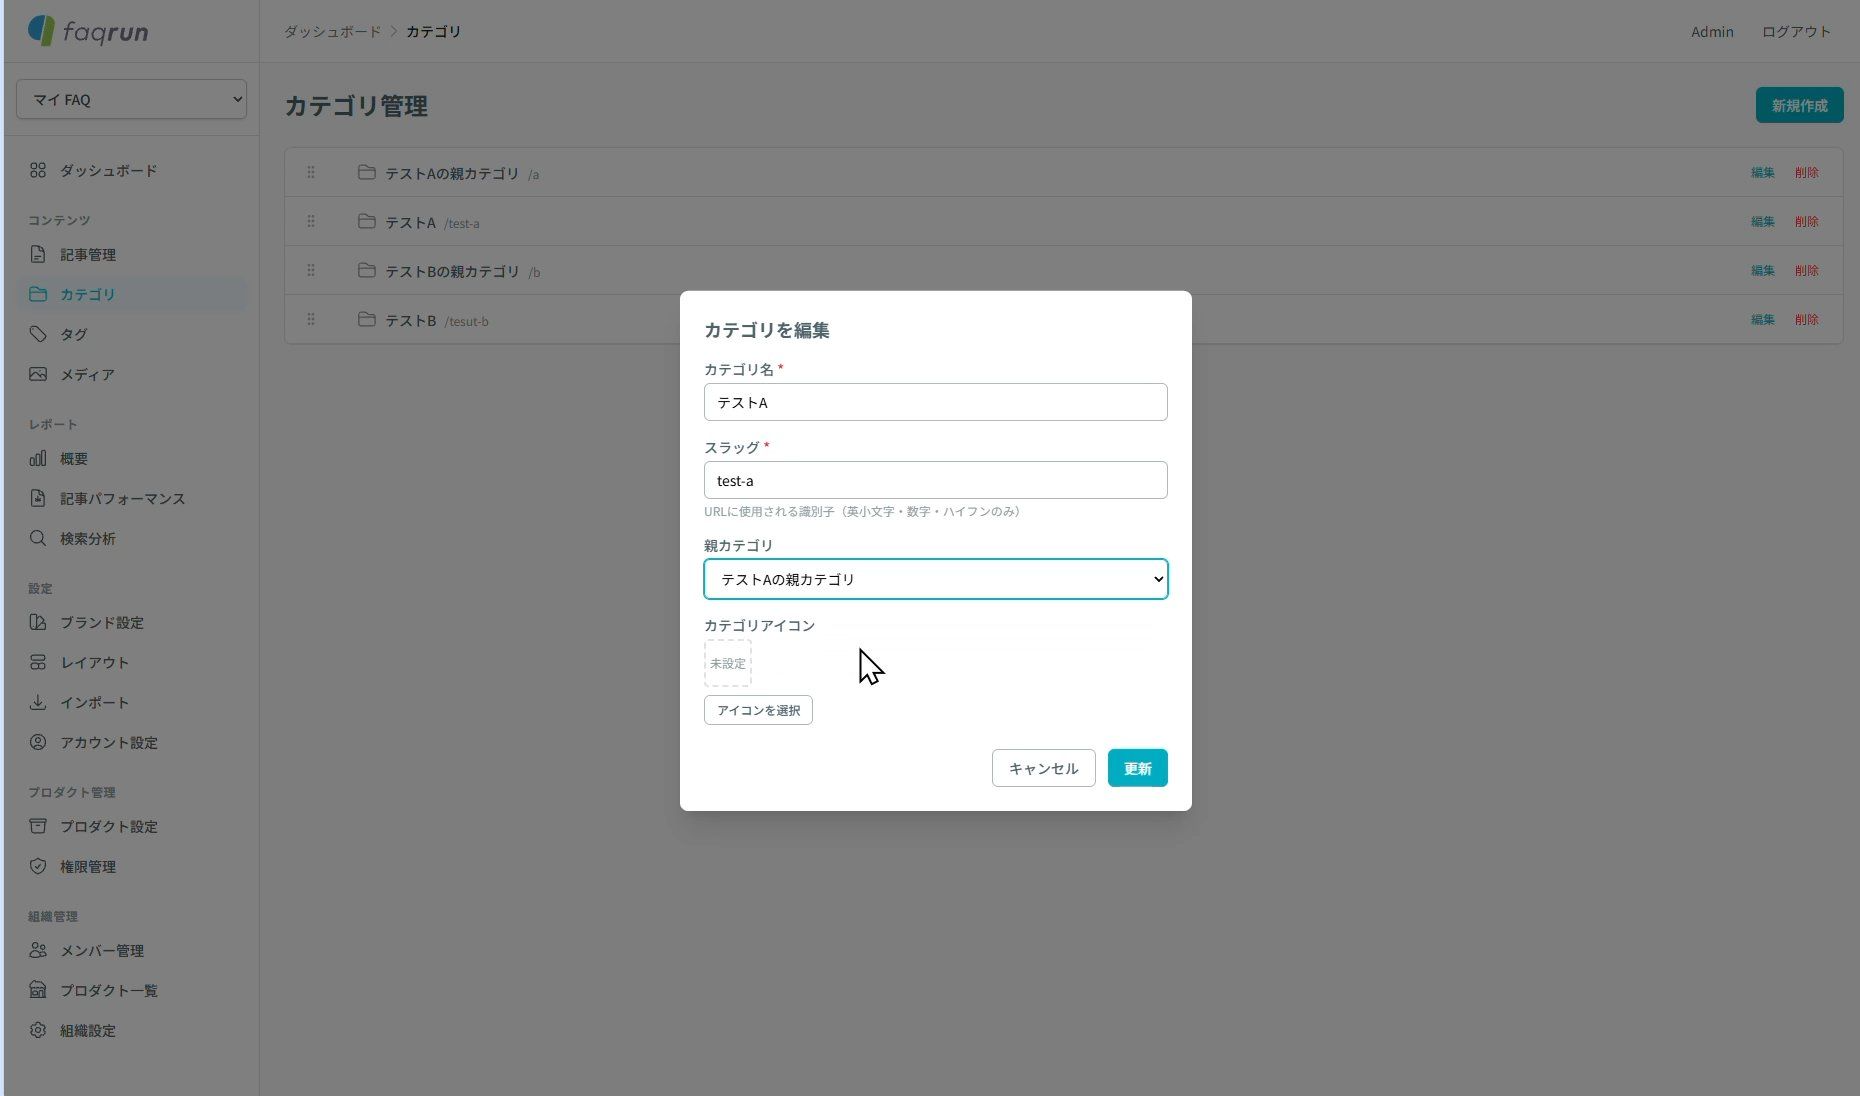Click テストBの親カテゴリ category name
The width and height of the screenshot is (1860, 1096).
[x=452, y=272]
